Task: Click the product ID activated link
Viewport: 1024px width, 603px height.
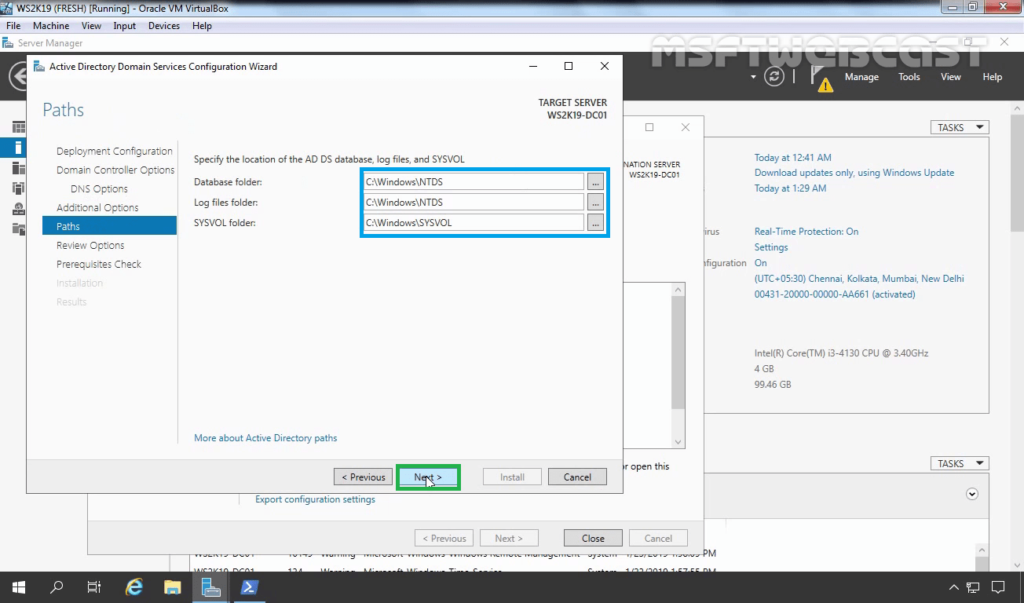Action: pyautogui.click(x=835, y=294)
